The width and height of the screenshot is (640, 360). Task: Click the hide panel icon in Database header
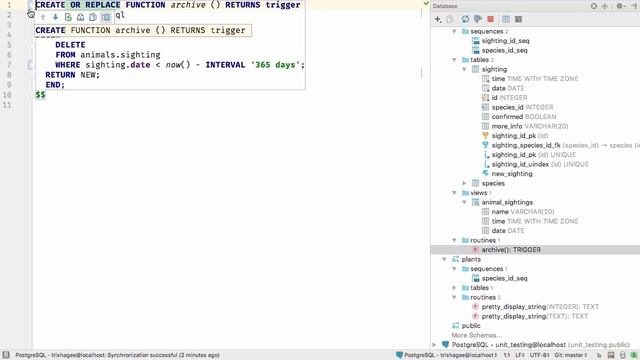[633, 6]
